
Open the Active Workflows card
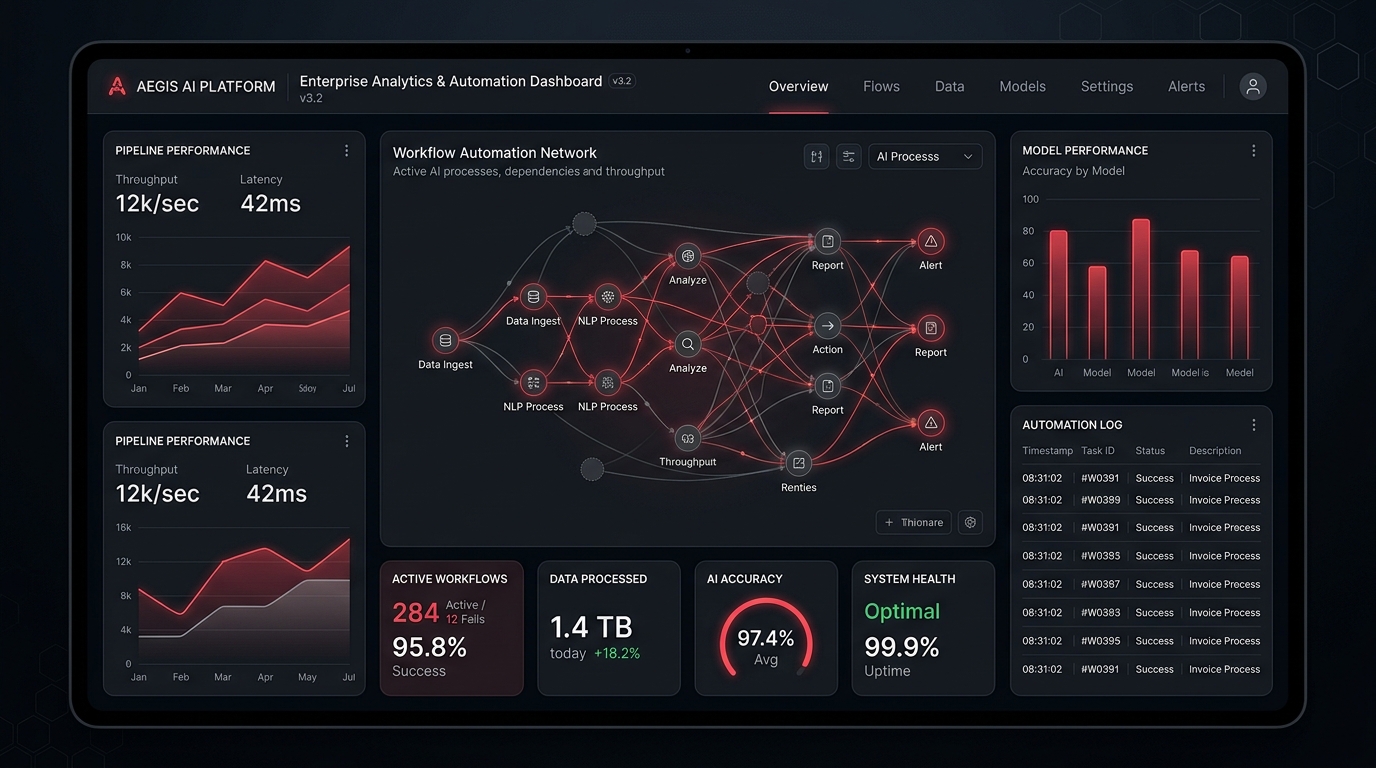click(x=451, y=628)
